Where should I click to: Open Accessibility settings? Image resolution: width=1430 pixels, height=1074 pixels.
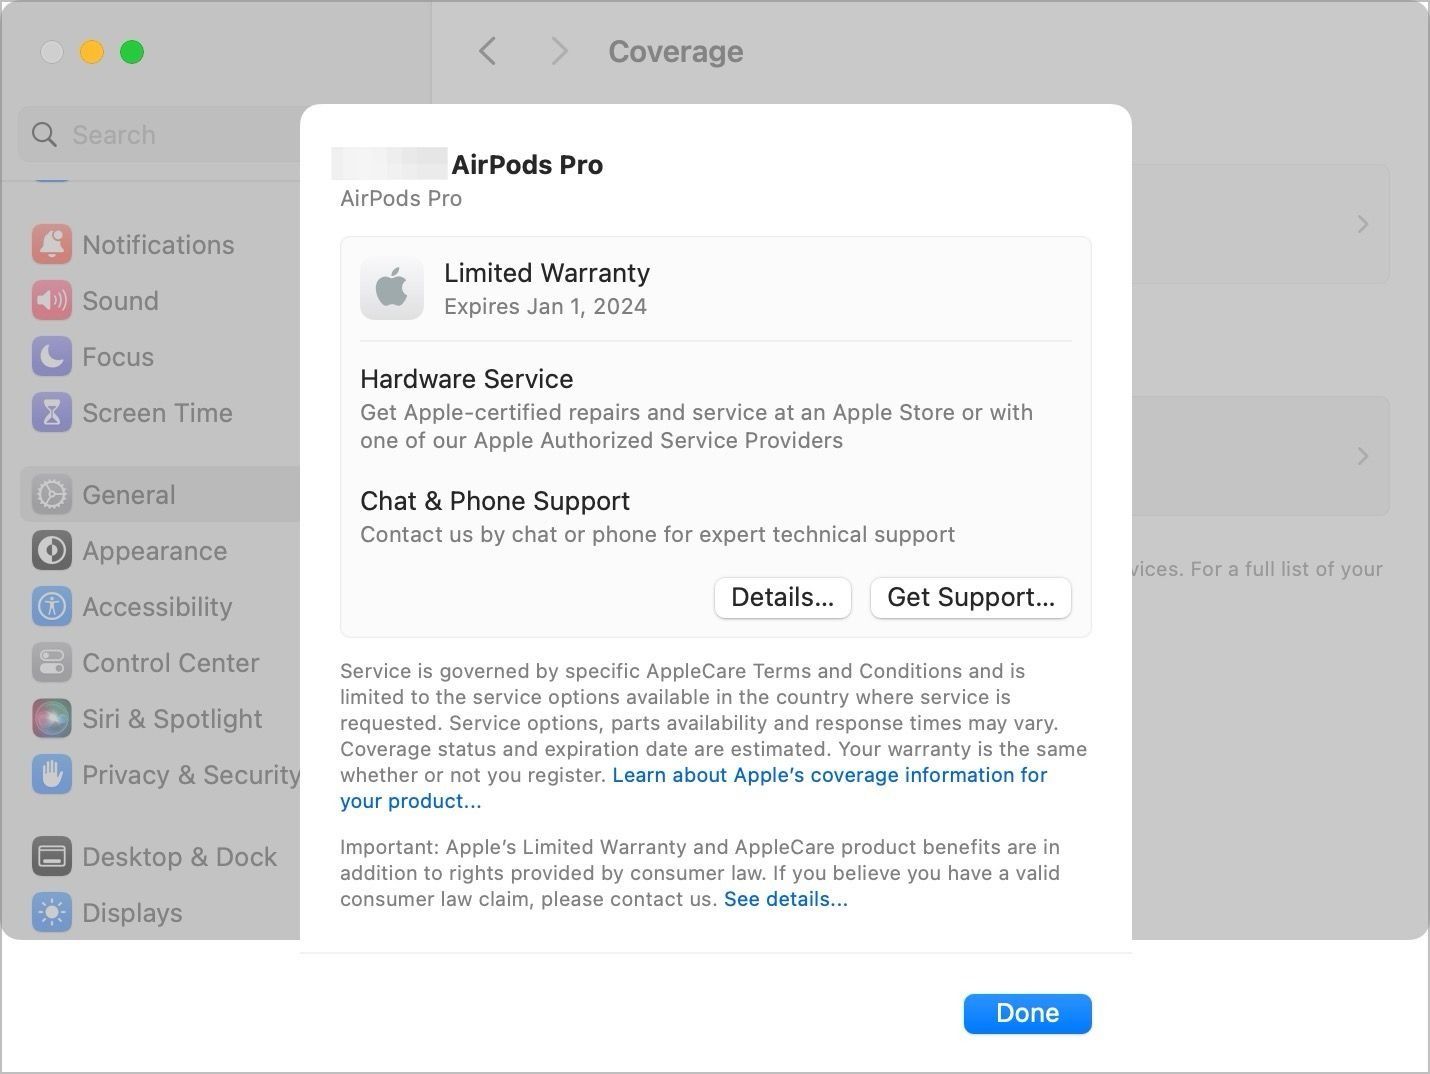click(x=157, y=606)
